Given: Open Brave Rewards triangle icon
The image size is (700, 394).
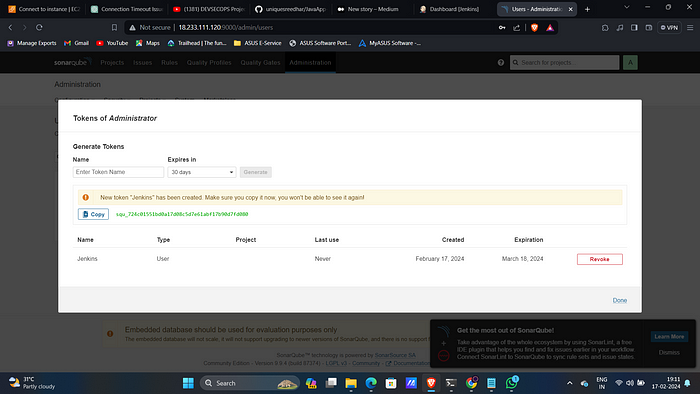Looking at the screenshot, I should (x=550, y=28).
